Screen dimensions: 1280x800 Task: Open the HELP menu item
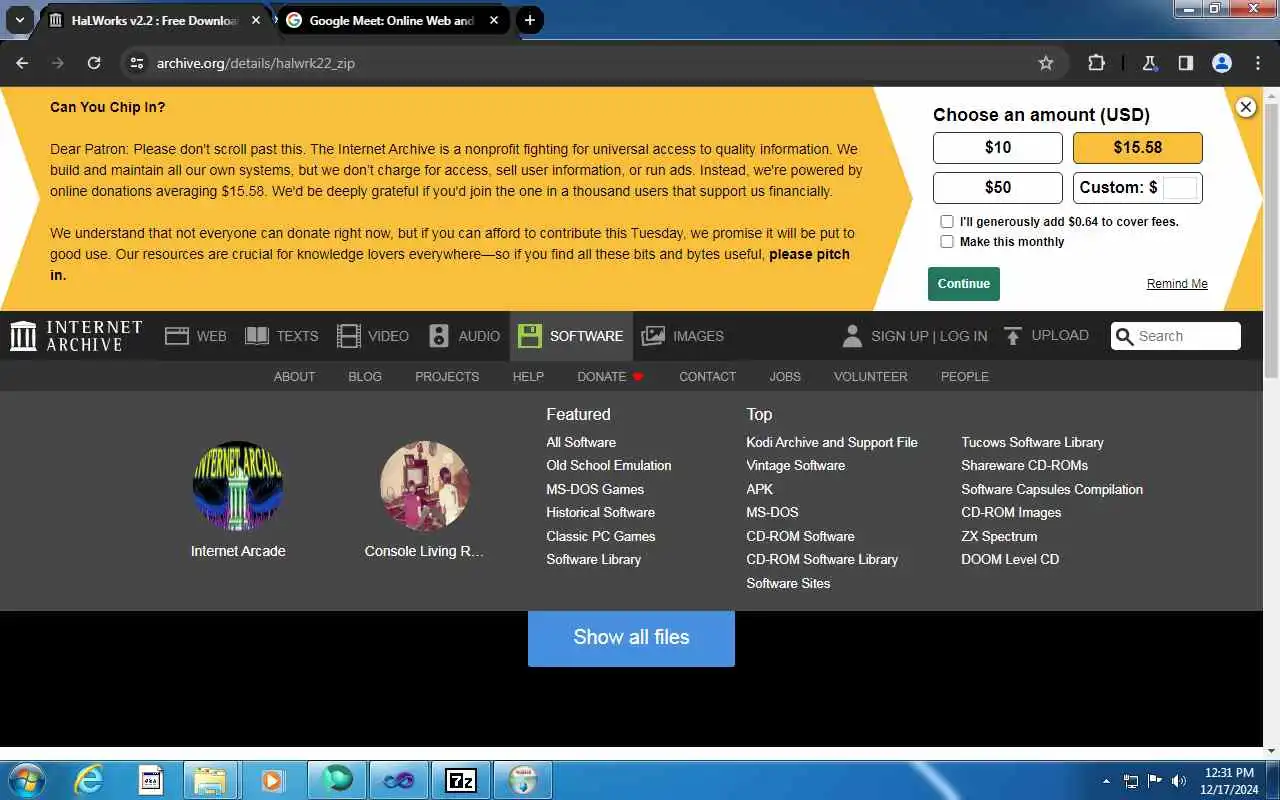click(528, 377)
